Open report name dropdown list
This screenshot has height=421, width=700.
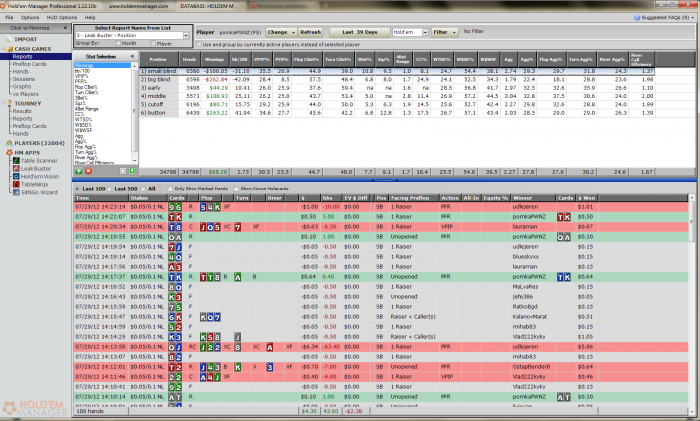point(186,35)
